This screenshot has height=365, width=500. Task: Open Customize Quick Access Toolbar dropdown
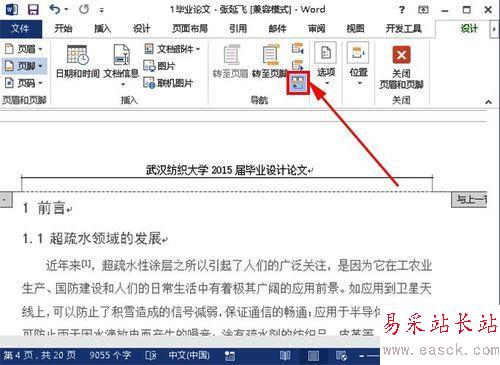(102, 10)
